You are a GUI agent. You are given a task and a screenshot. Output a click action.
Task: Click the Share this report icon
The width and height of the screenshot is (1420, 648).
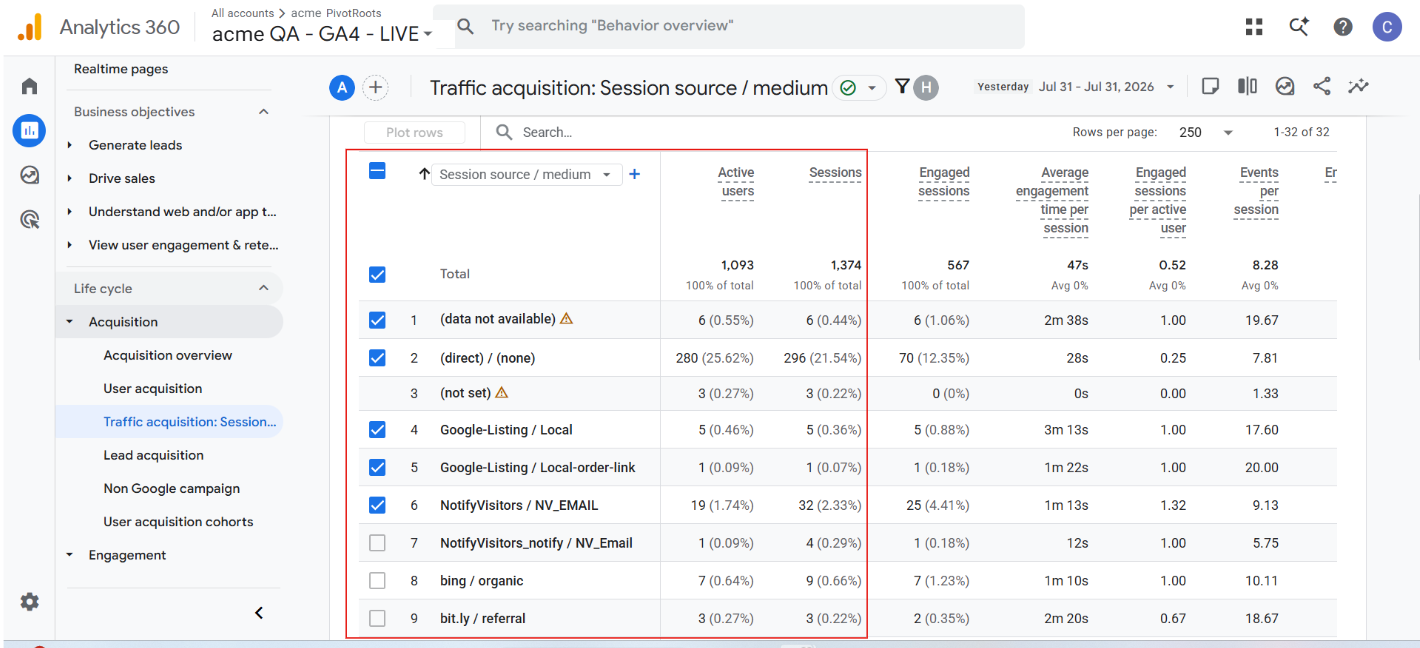tap(1322, 87)
